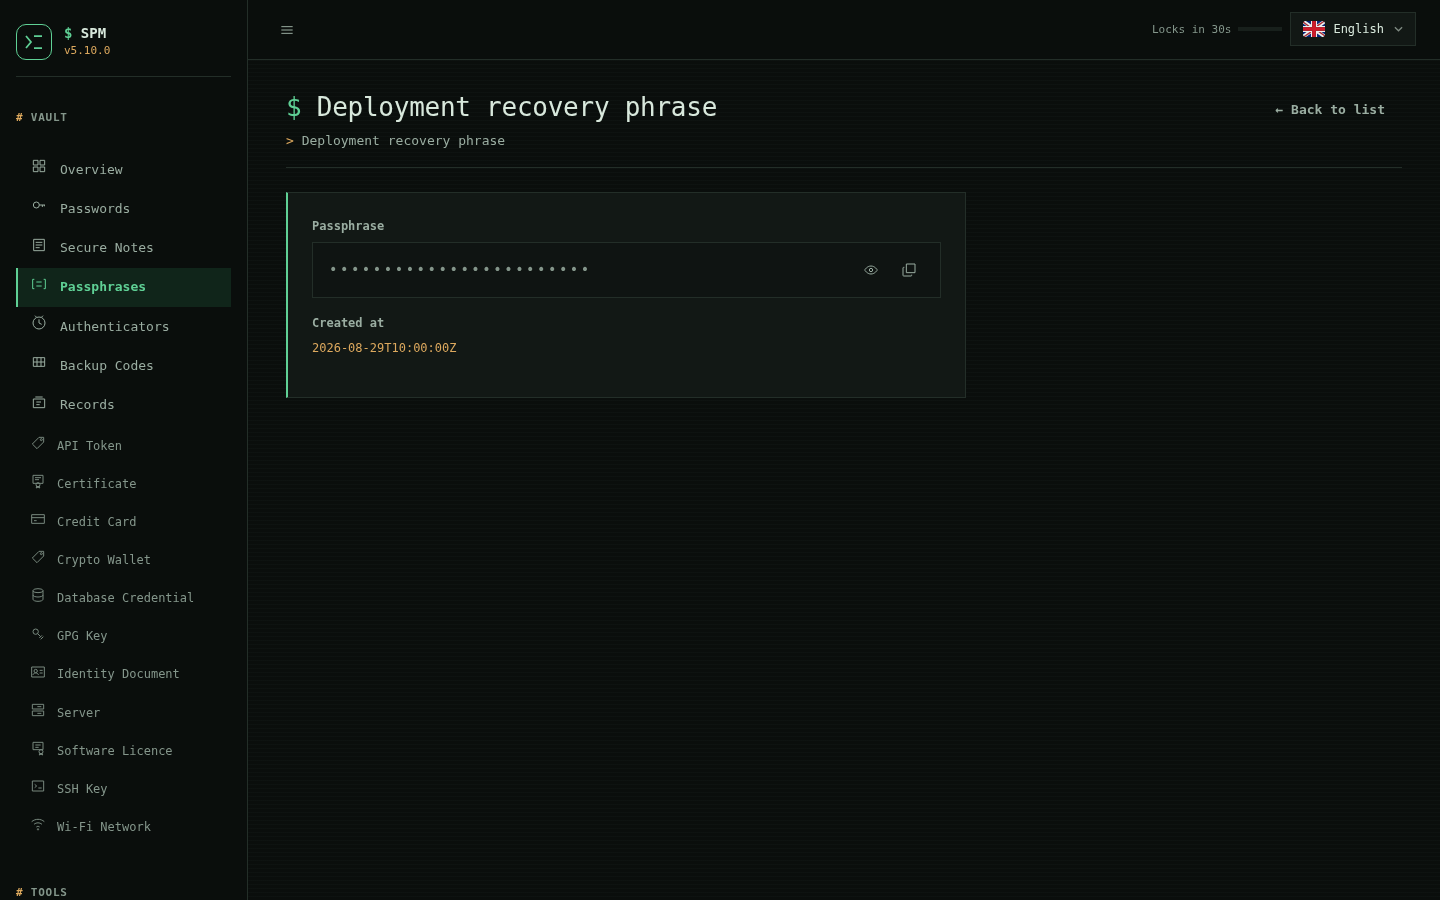Screen dimensions: 1440x900
Task: Click the Created at label
Action: pyautogui.click(x=348, y=323)
